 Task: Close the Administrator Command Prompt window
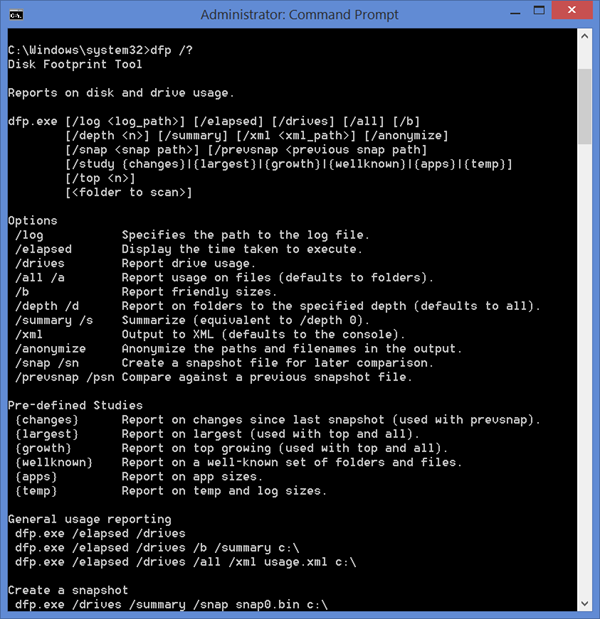(x=572, y=10)
